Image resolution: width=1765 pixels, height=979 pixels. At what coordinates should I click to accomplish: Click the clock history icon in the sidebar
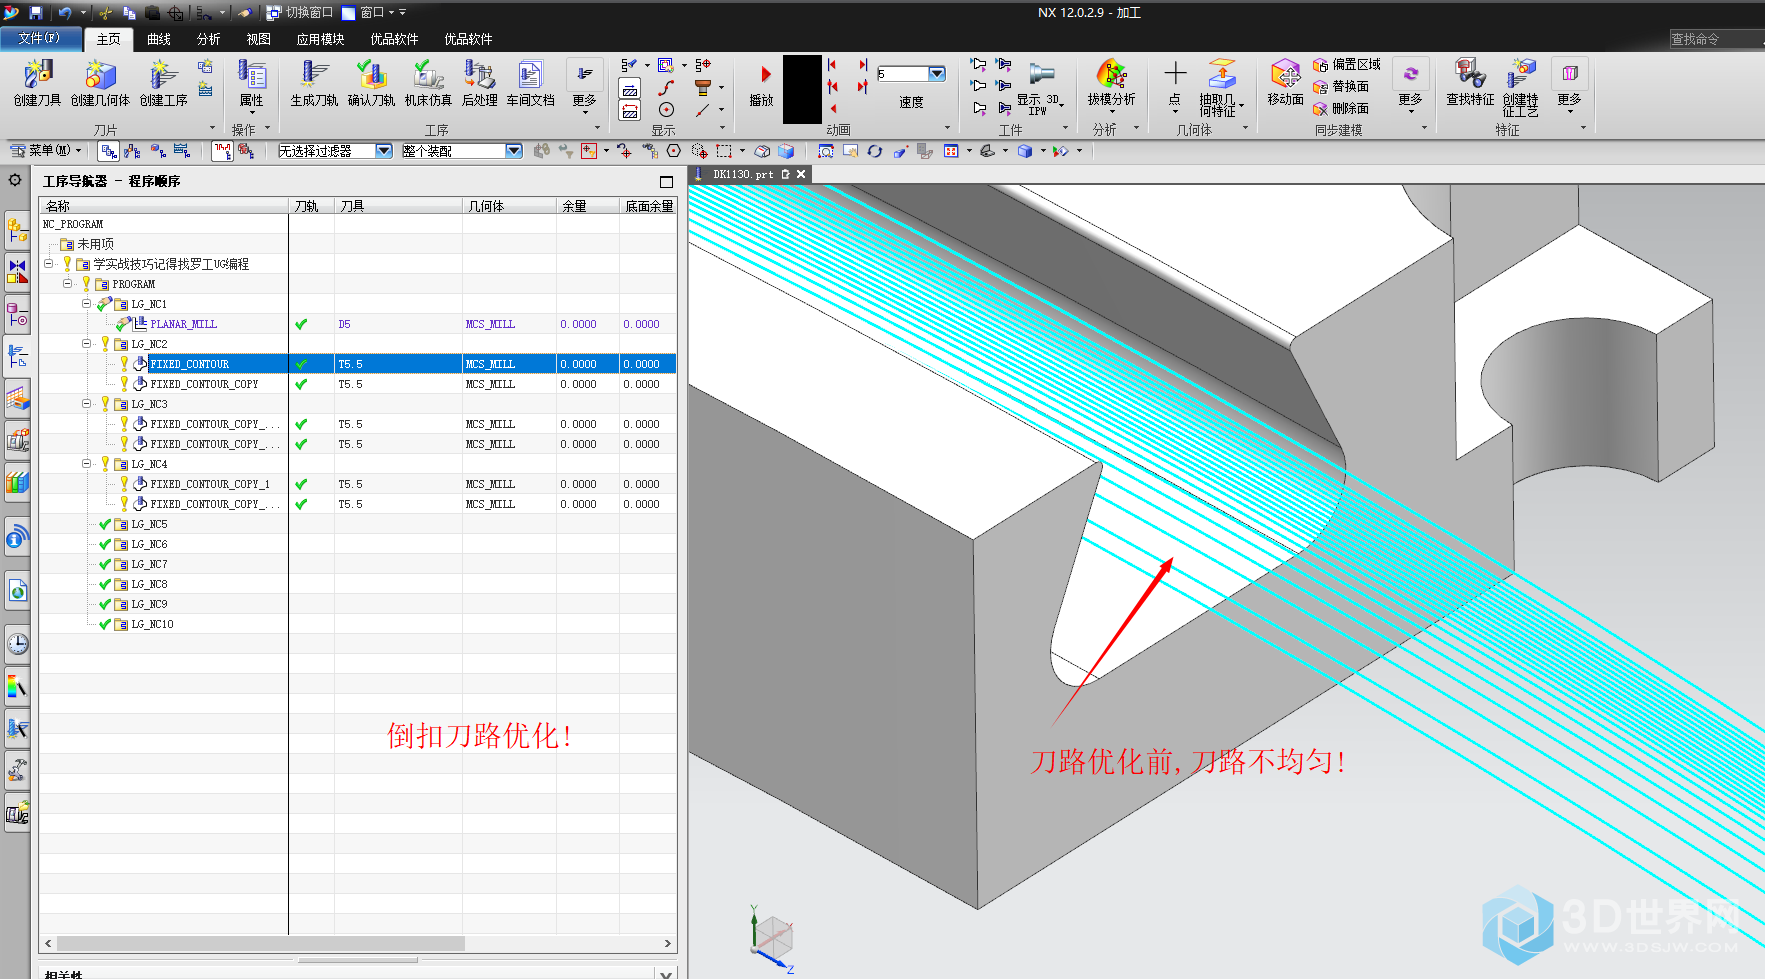pos(17,643)
